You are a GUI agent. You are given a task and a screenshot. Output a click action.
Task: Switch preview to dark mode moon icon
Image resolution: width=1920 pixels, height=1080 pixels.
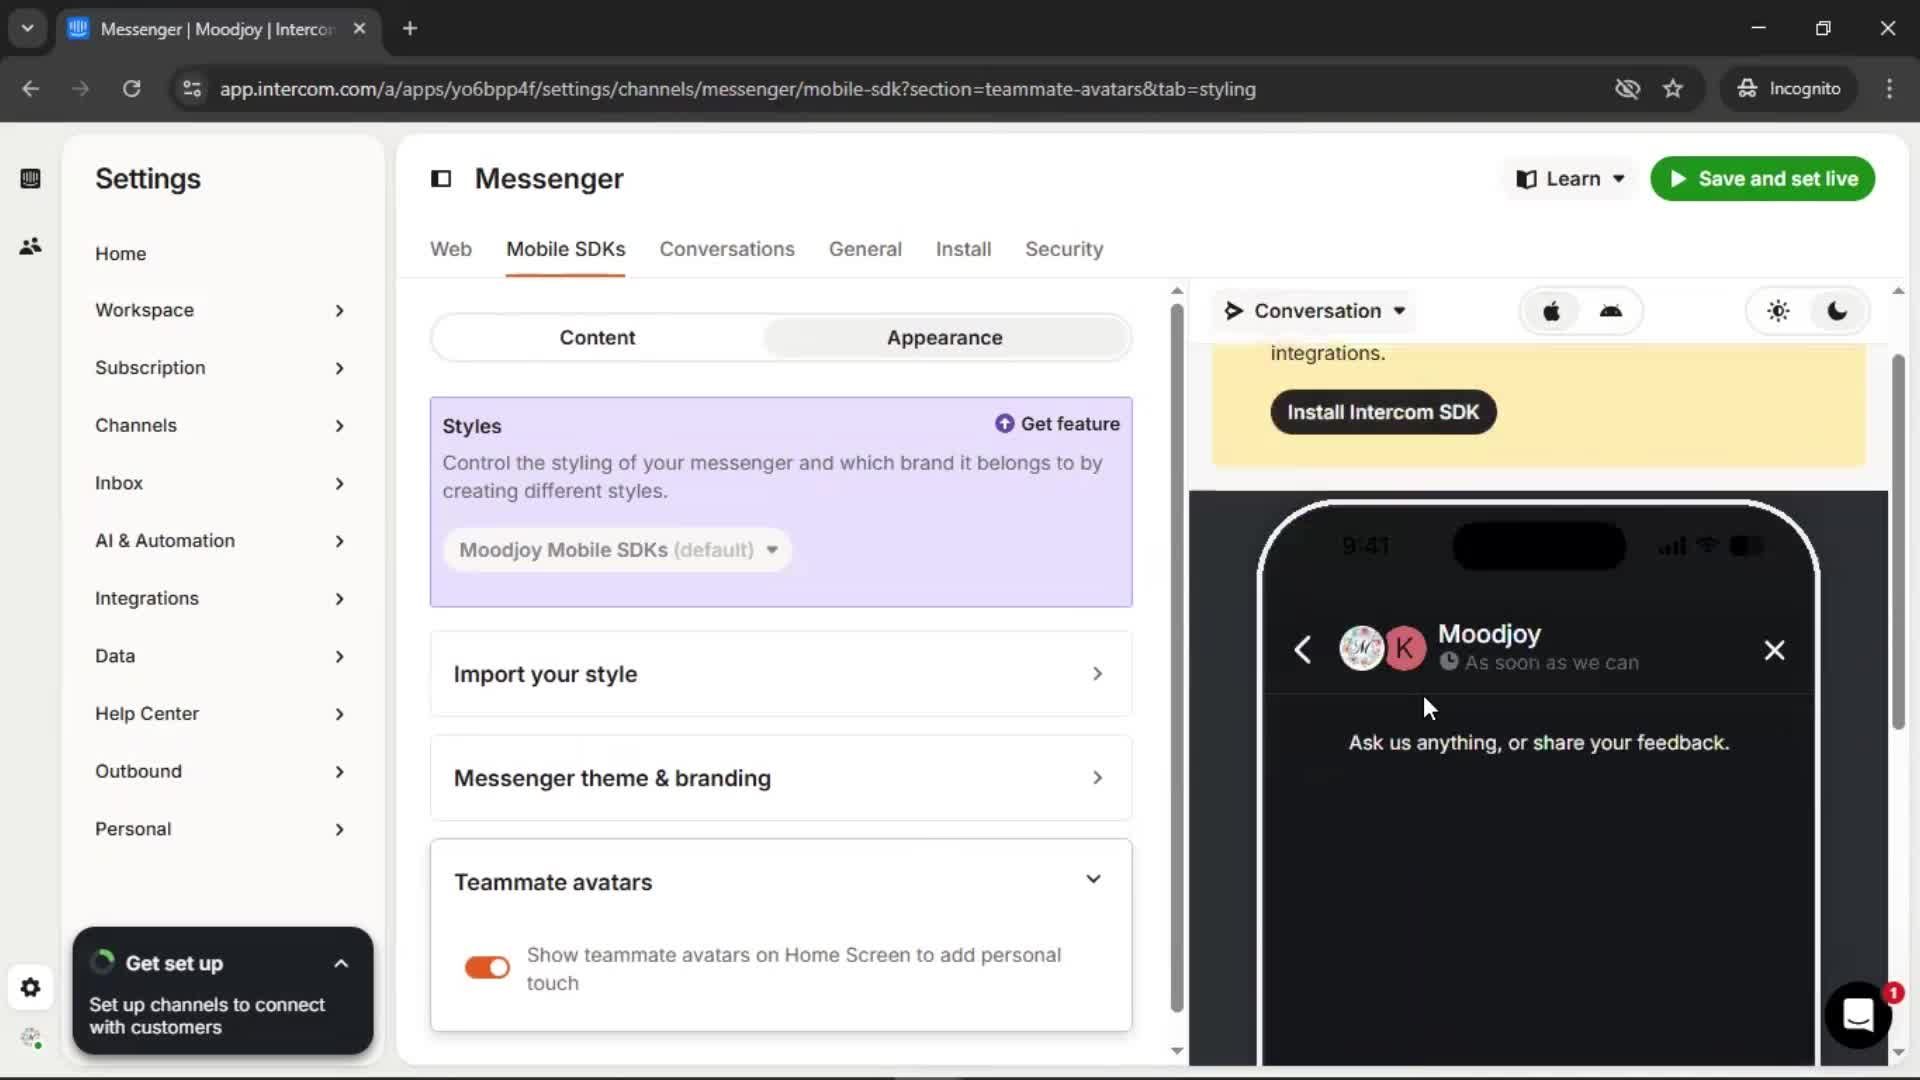pos(1837,311)
